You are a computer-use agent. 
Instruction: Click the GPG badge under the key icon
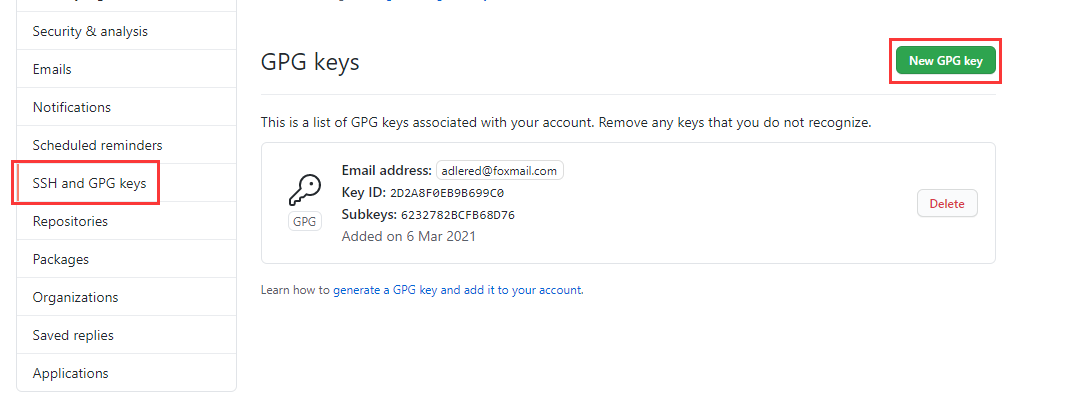coord(305,222)
